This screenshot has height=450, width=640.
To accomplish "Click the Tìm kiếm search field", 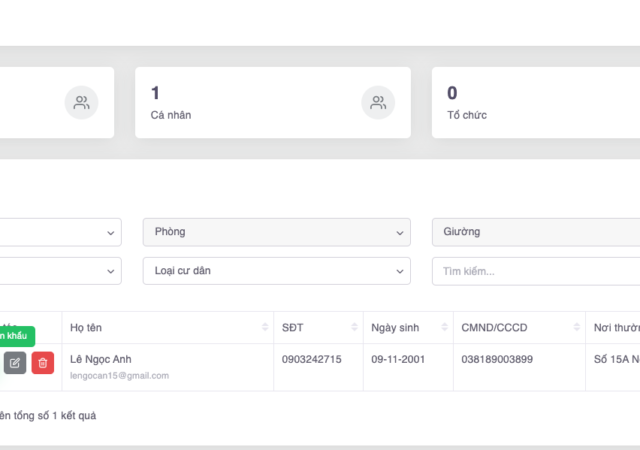I will click(535, 271).
